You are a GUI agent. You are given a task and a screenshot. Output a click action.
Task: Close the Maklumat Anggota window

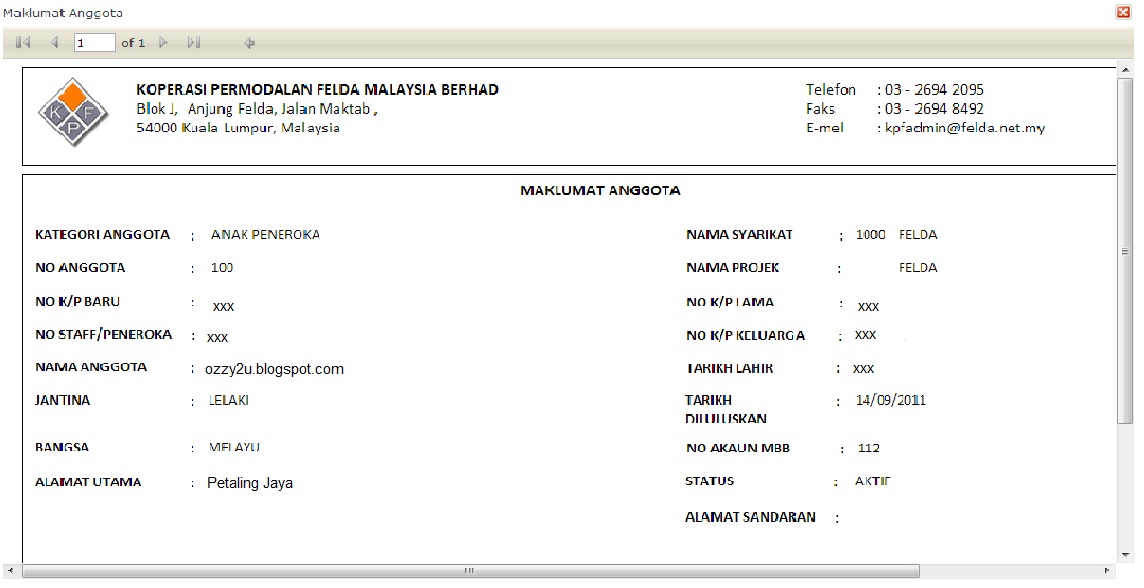point(1122,12)
